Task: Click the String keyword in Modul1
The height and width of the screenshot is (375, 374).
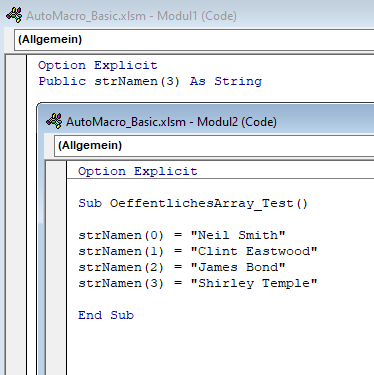Action: (x=238, y=81)
